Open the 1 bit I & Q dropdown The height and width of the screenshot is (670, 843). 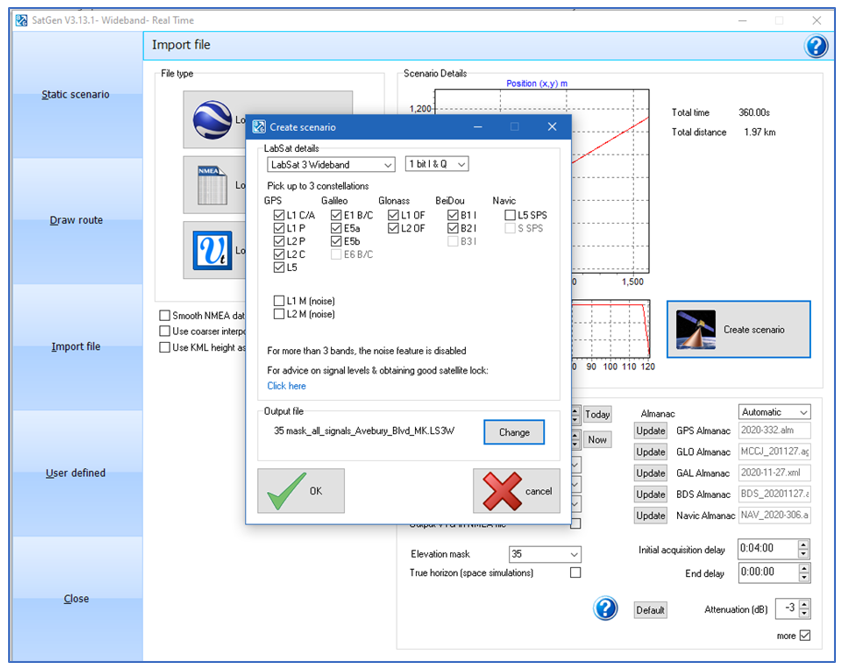point(437,164)
